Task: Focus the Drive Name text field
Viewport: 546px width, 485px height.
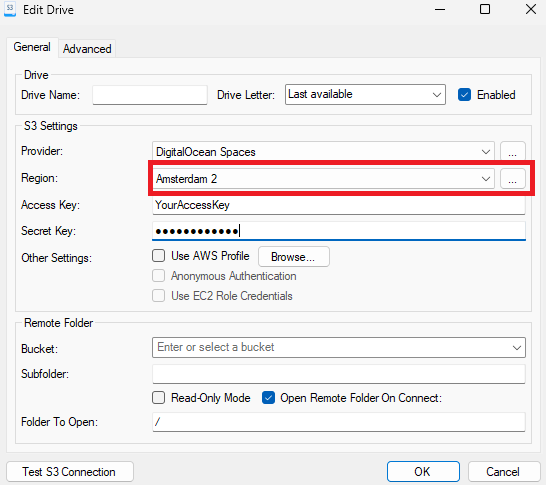Action: (150, 95)
